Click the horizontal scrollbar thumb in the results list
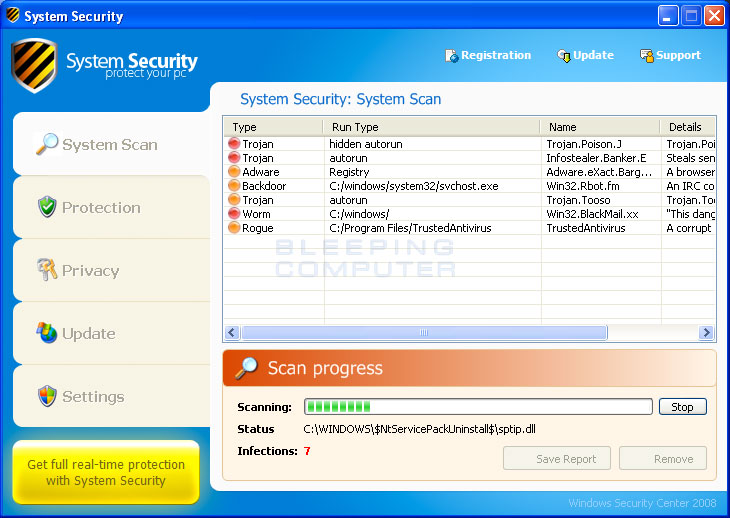Screen dimensions: 730x518 tap(424, 332)
